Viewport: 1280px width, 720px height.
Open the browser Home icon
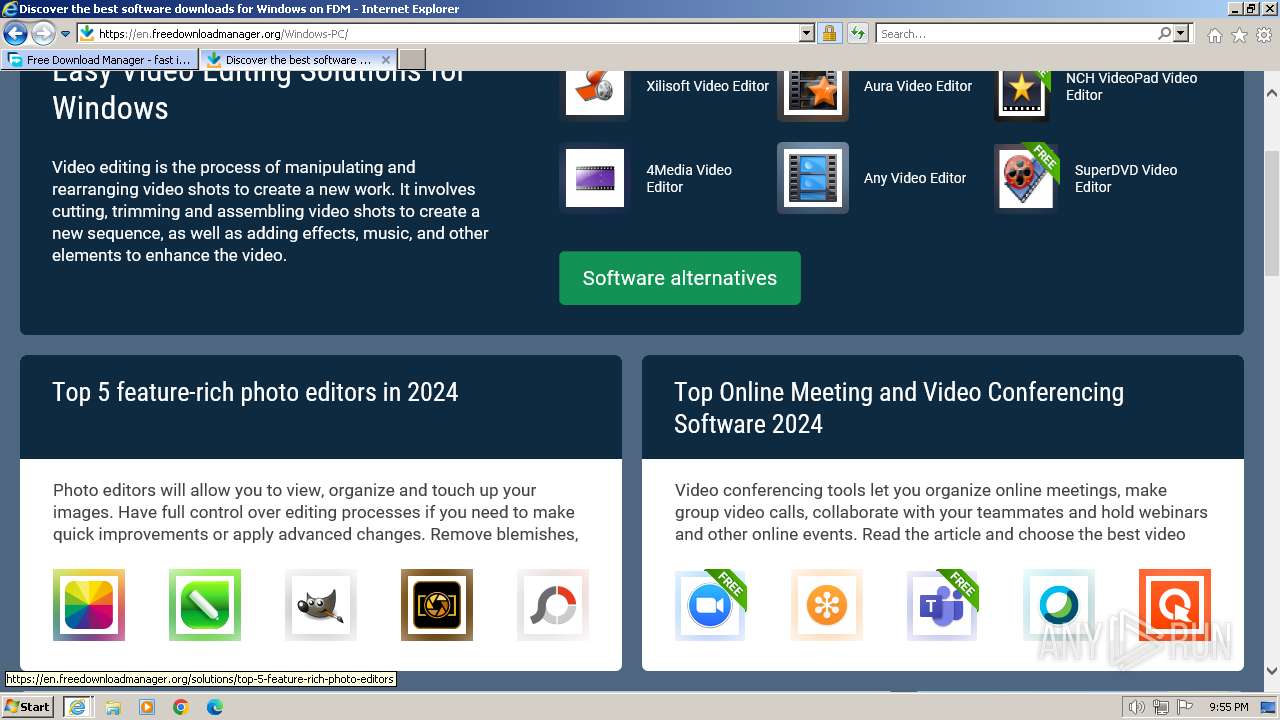tap(1214, 35)
